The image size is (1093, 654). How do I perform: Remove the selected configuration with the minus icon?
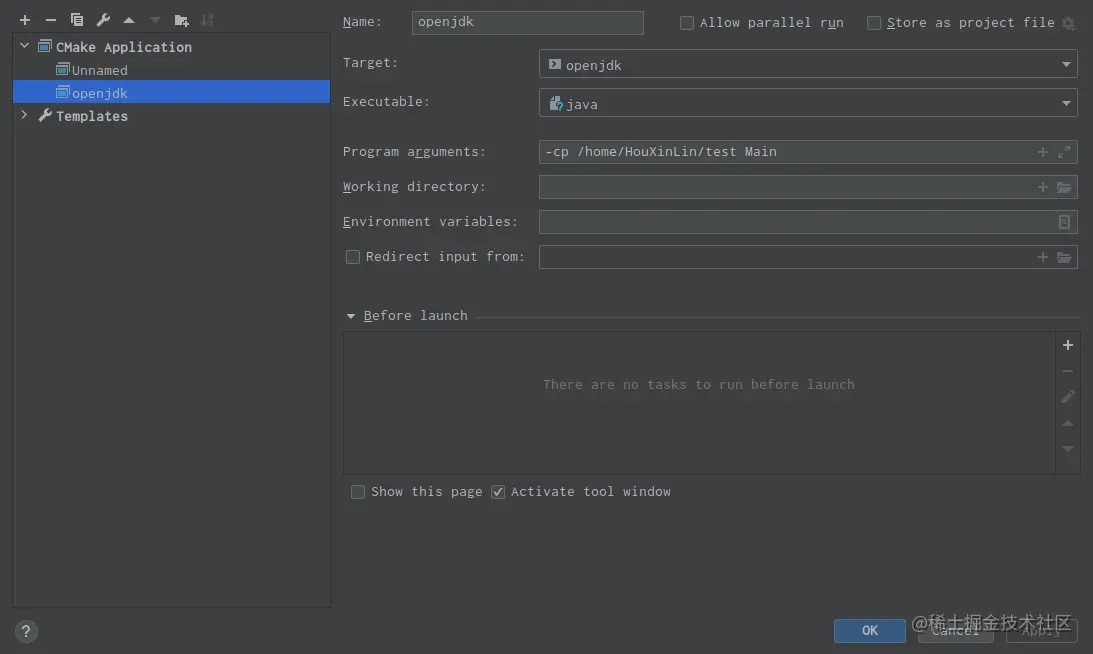(51, 20)
